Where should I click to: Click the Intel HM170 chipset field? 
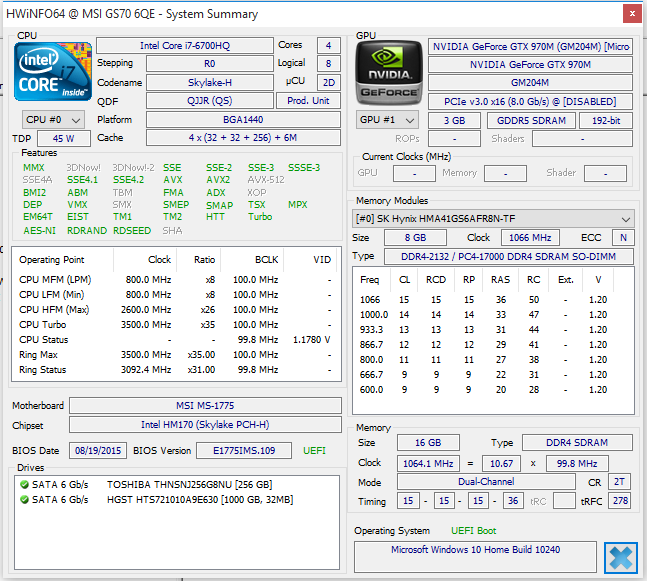coord(205,425)
